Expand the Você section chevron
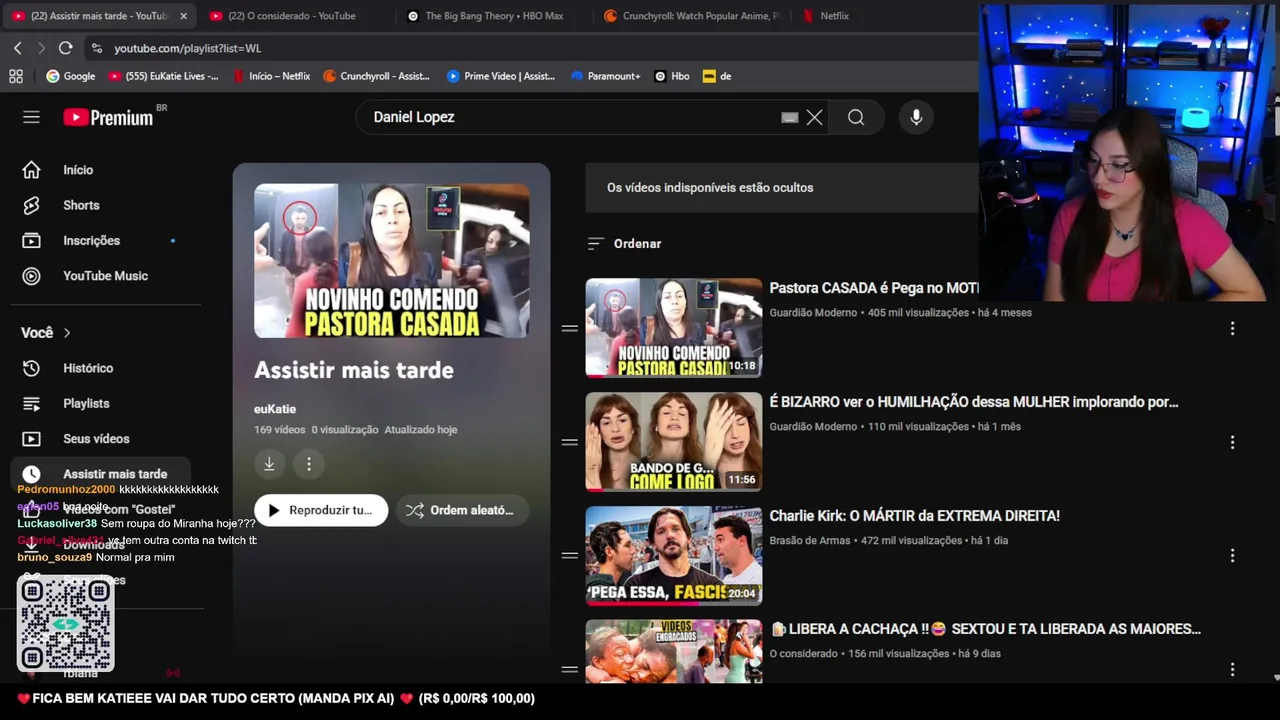1280x720 pixels. 67,333
